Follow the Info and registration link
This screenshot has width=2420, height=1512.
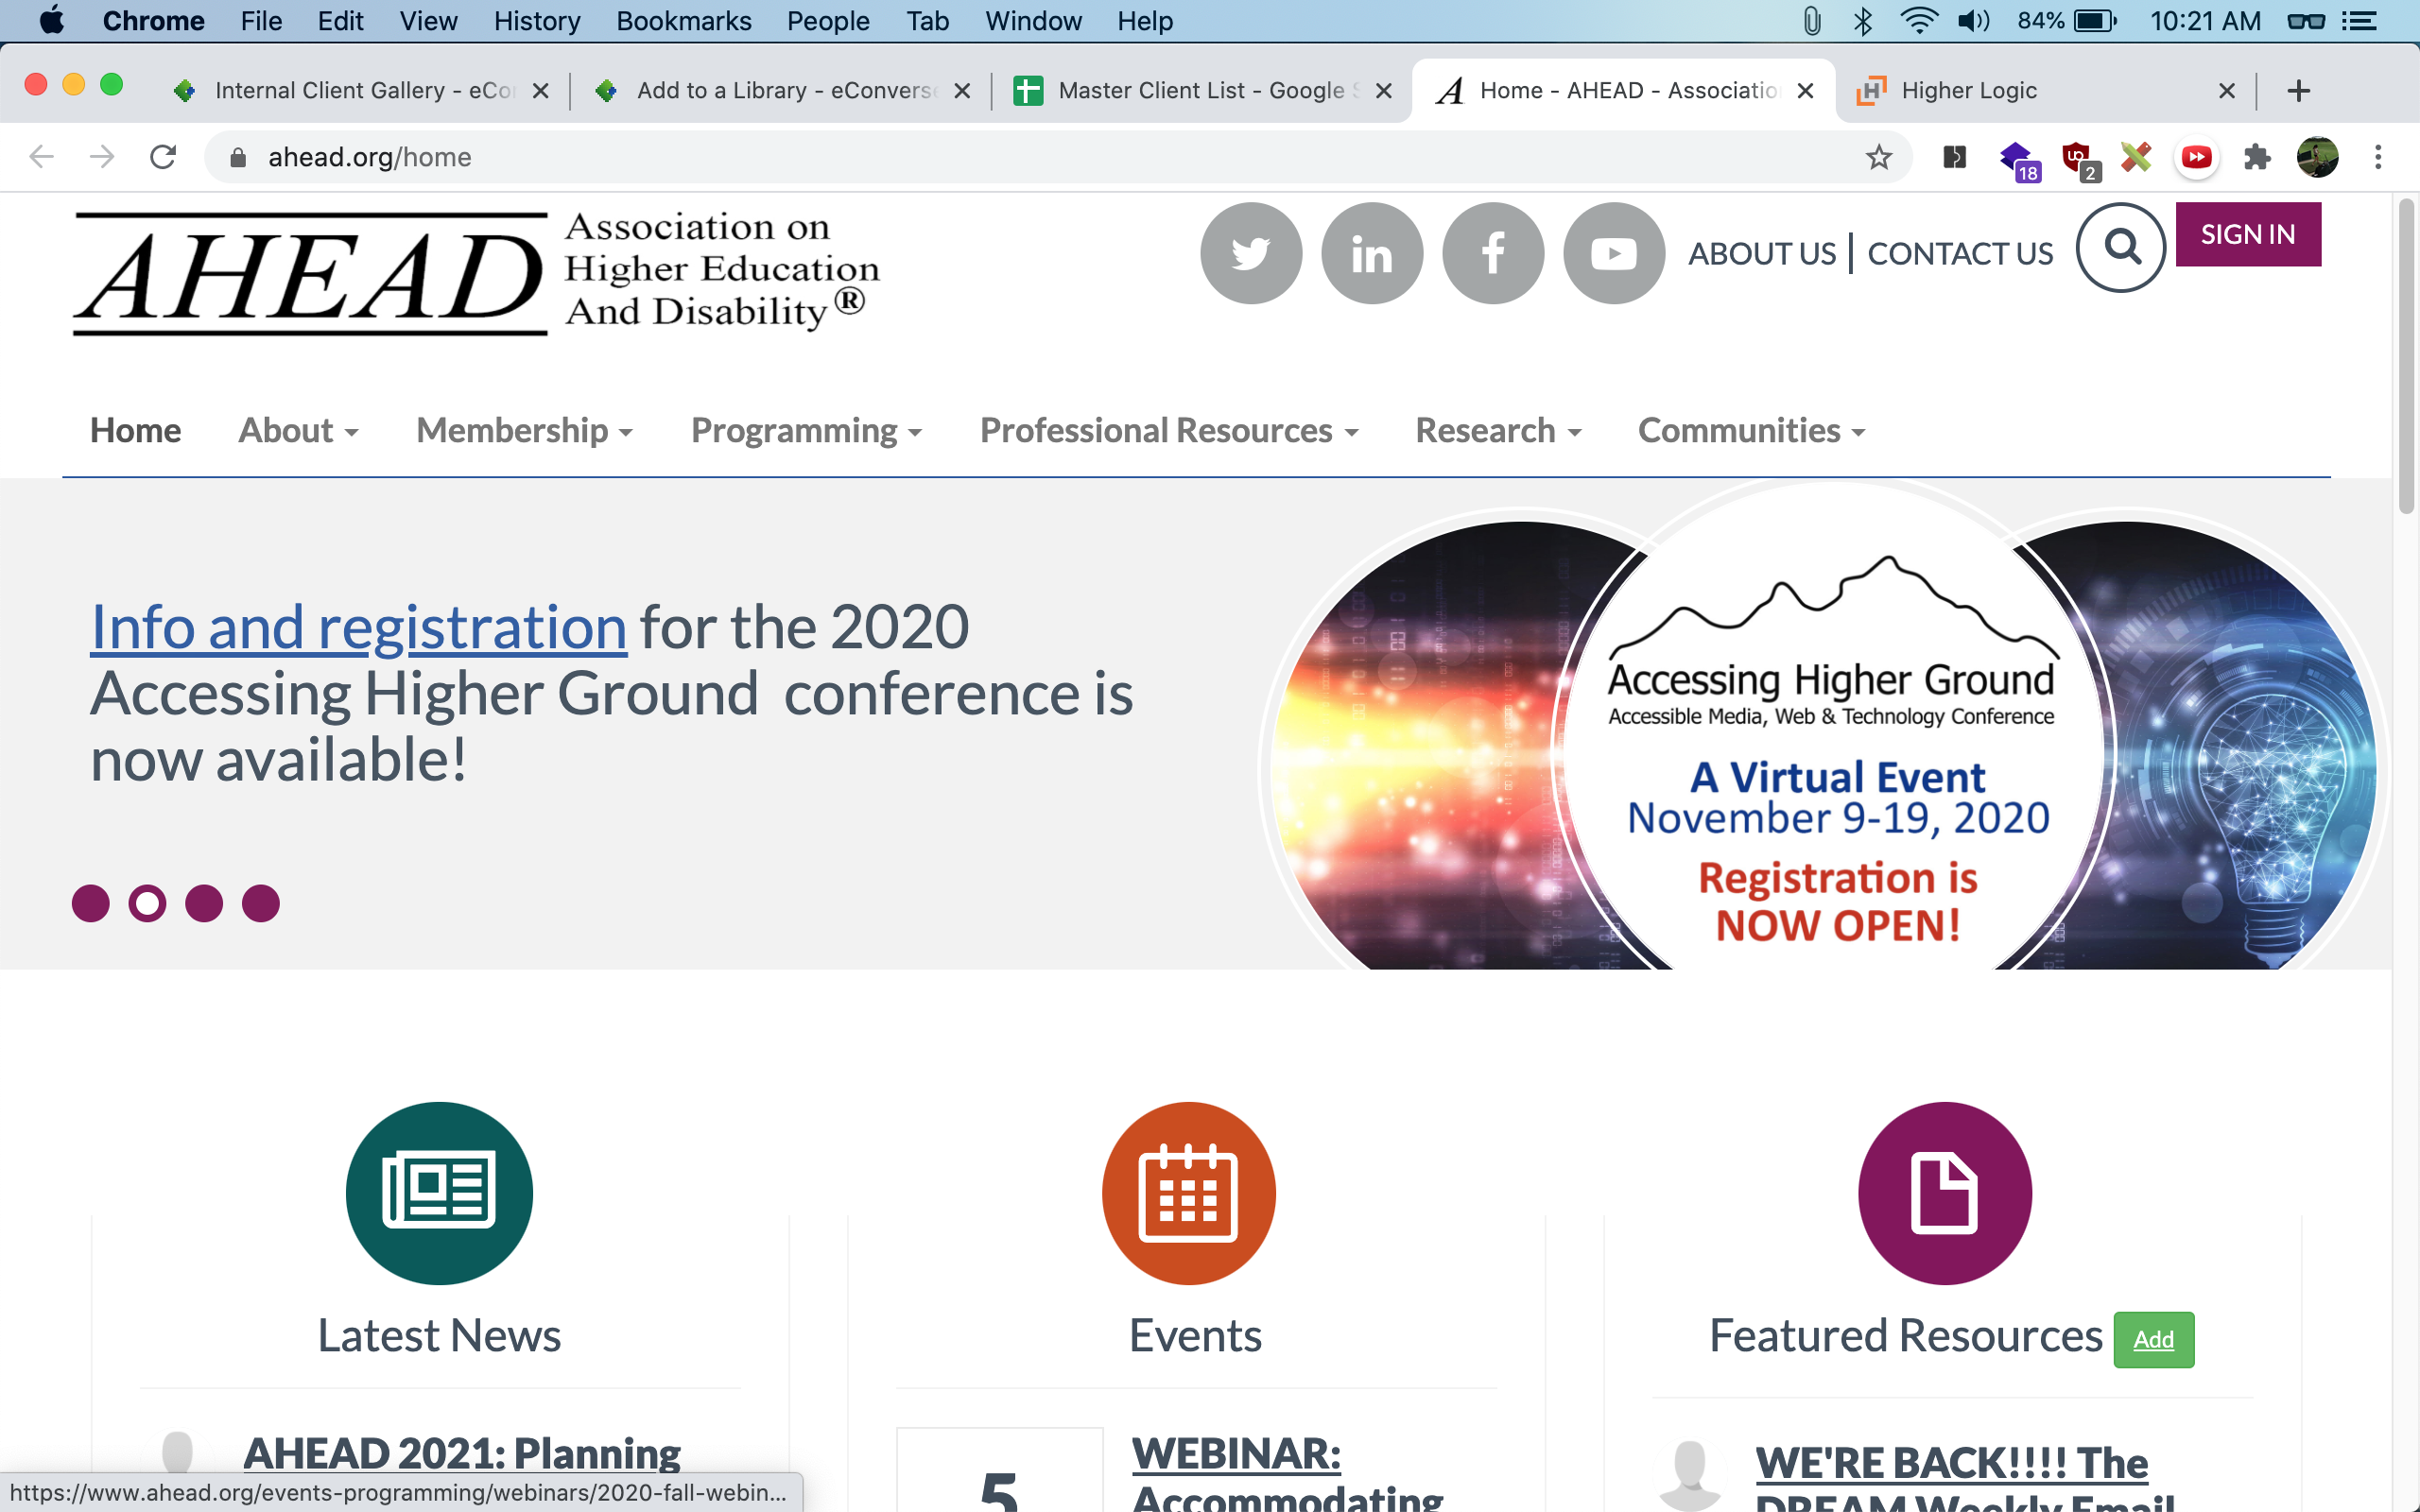click(x=358, y=627)
